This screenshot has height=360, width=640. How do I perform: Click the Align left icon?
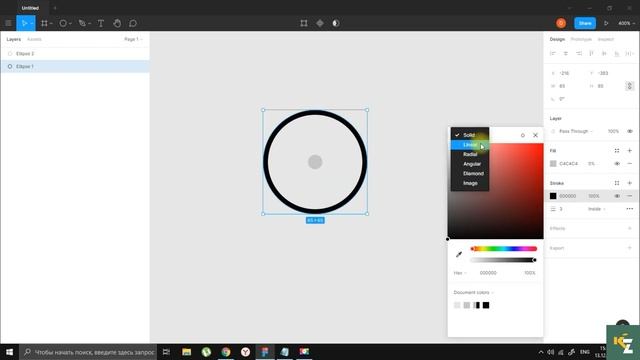coord(553,53)
